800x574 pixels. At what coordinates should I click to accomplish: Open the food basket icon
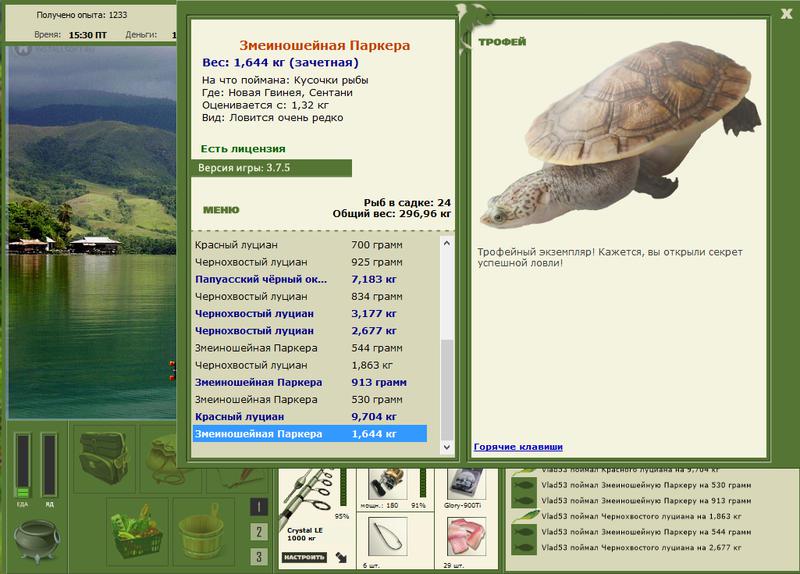point(137,533)
